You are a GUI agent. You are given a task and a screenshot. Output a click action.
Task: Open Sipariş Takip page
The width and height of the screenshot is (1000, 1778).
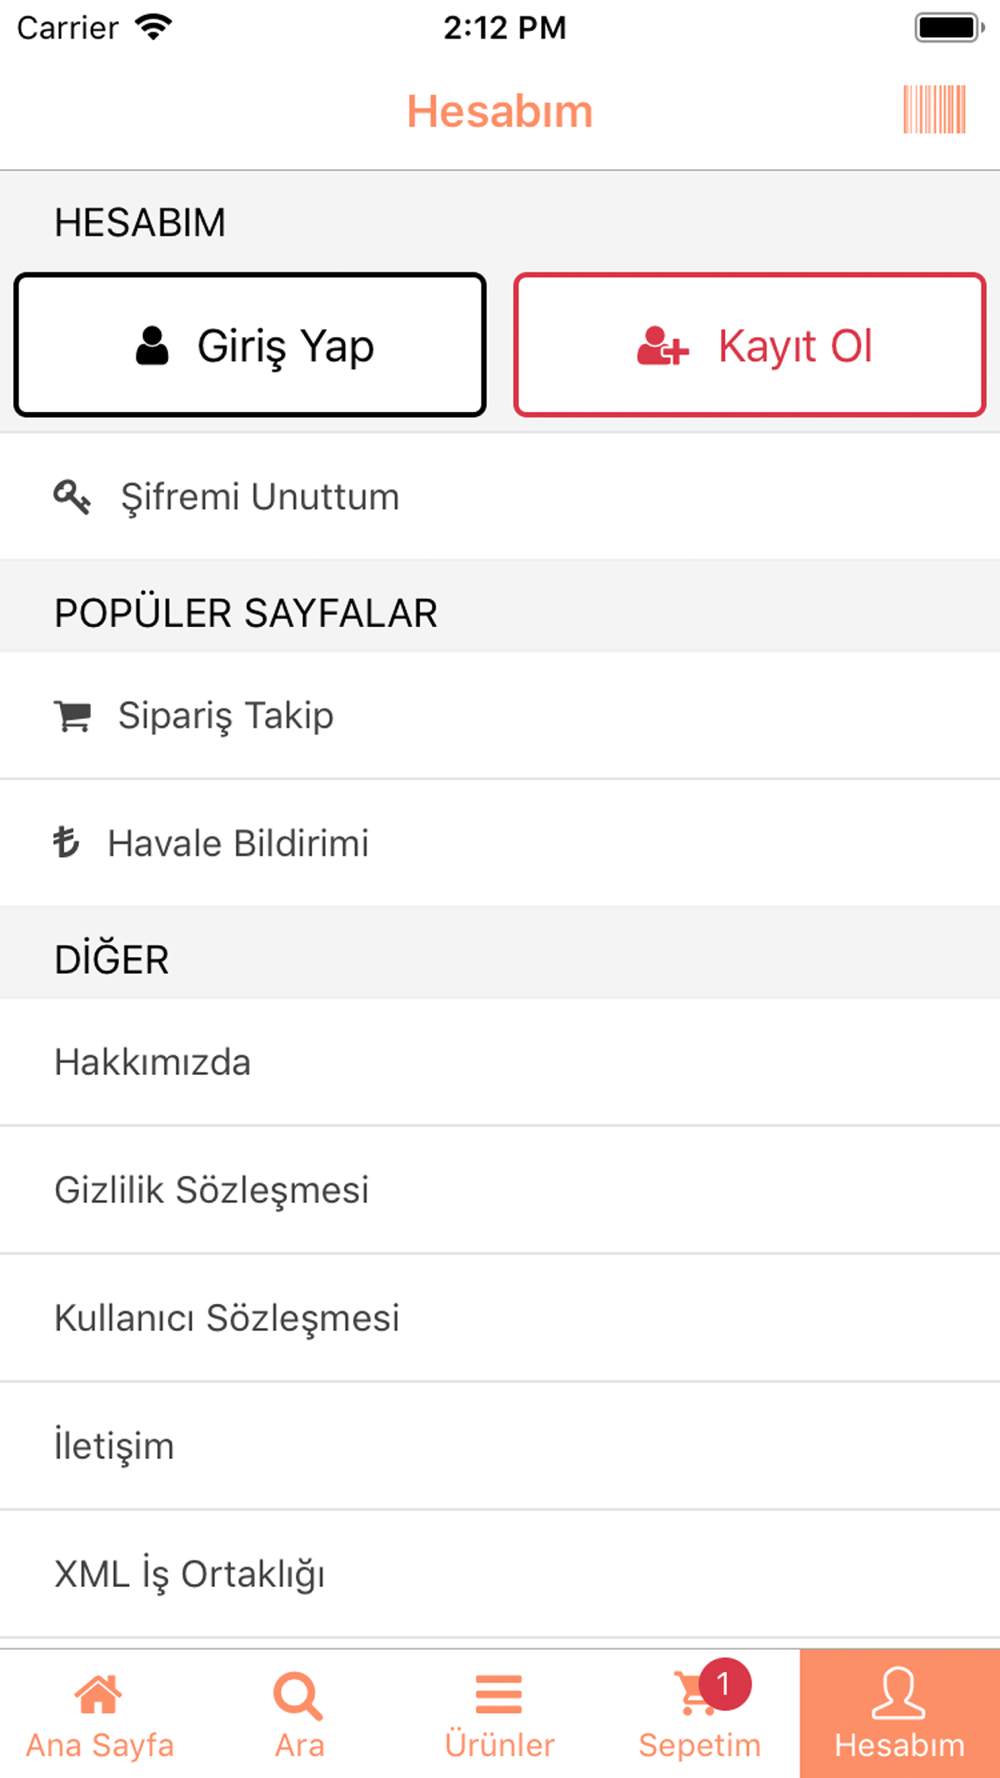tap(500, 716)
